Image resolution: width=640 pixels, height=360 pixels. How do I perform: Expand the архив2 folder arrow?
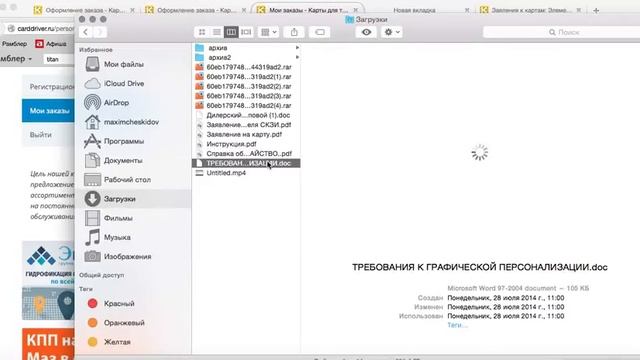pyautogui.click(x=297, y=58)
